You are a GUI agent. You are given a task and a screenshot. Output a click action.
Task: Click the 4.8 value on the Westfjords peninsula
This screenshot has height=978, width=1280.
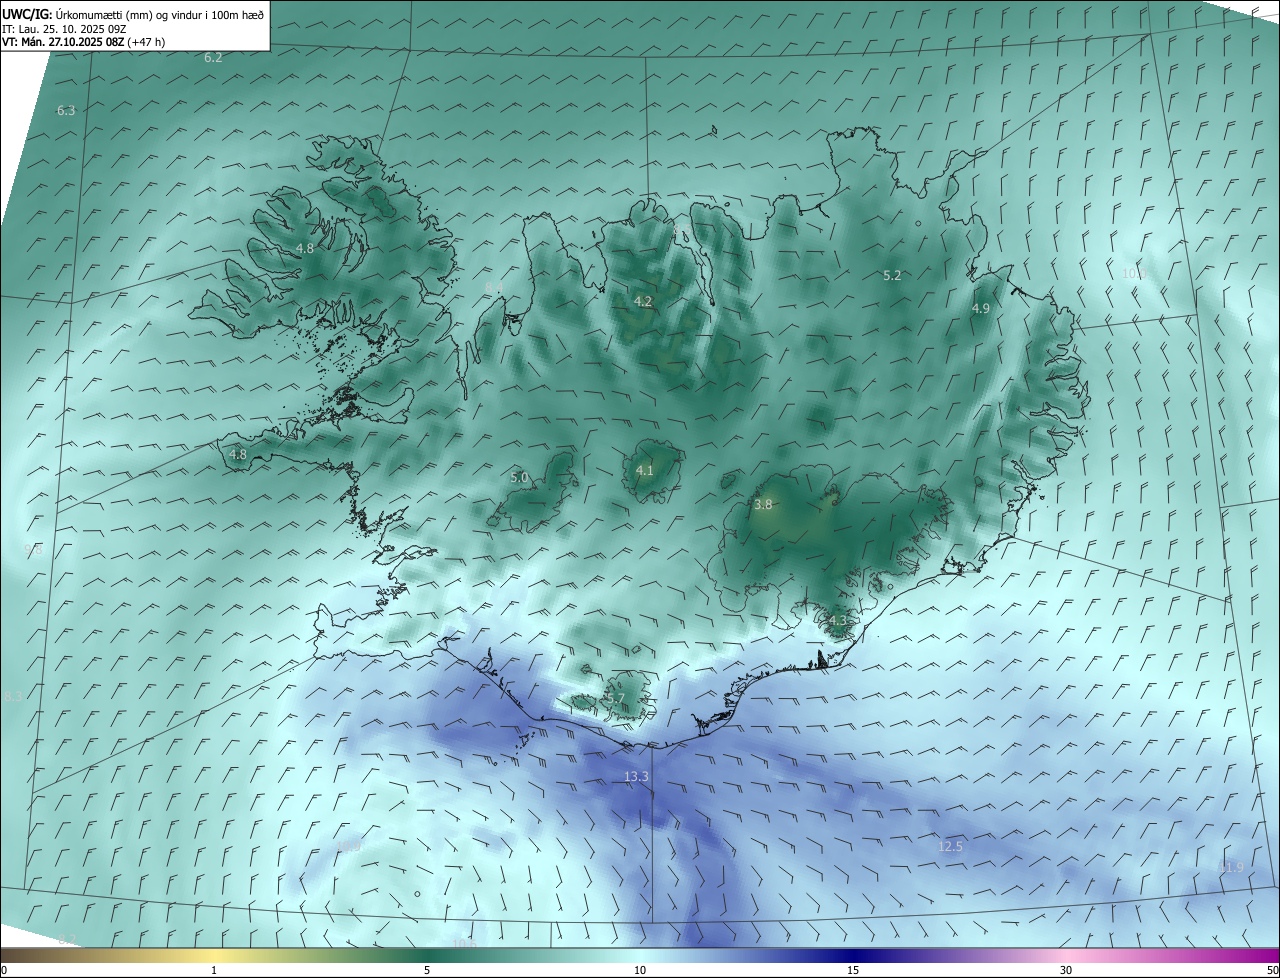[305, 248]
